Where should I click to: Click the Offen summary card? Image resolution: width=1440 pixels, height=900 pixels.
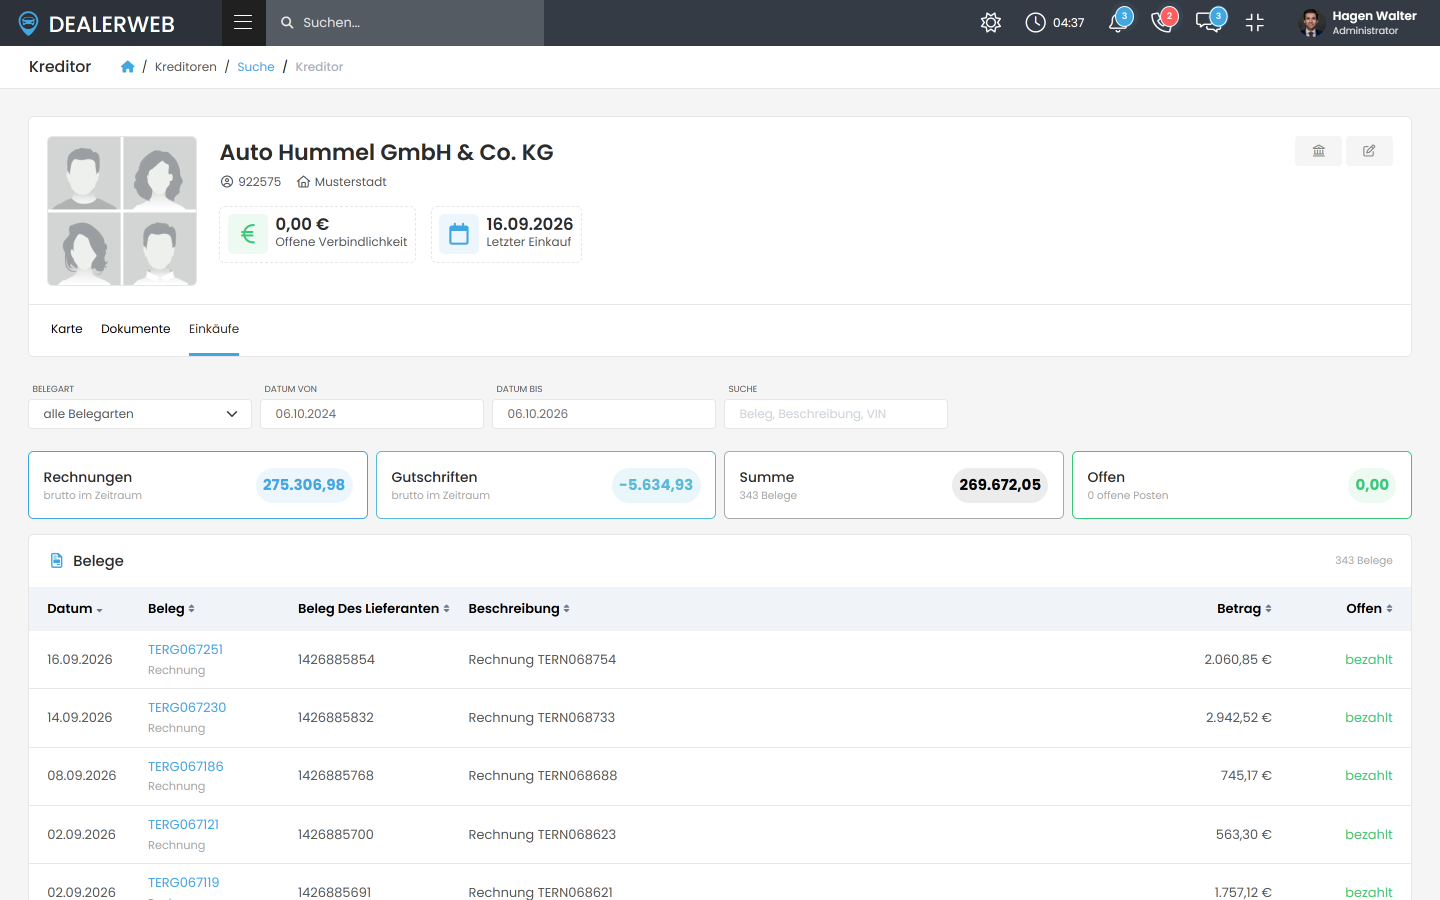tap(1242, 485)
